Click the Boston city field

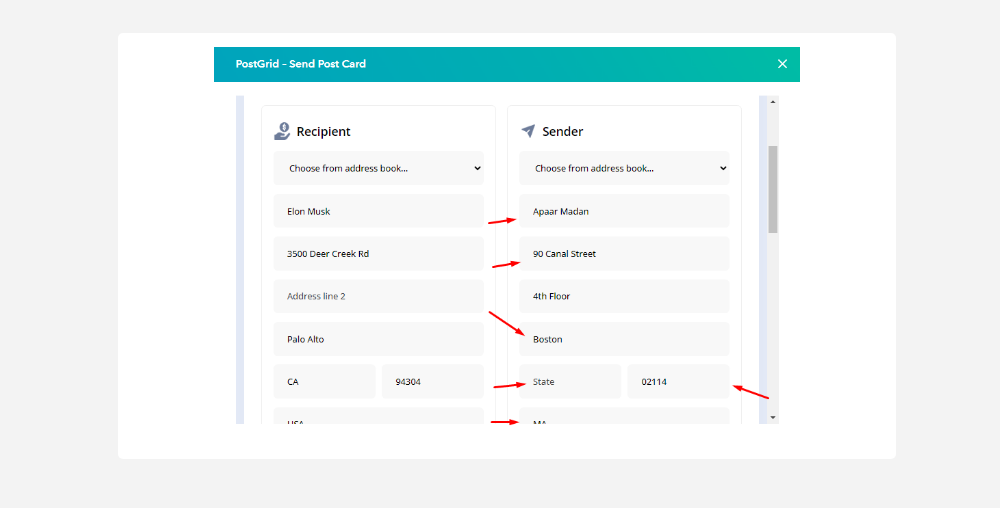point(624,339)
